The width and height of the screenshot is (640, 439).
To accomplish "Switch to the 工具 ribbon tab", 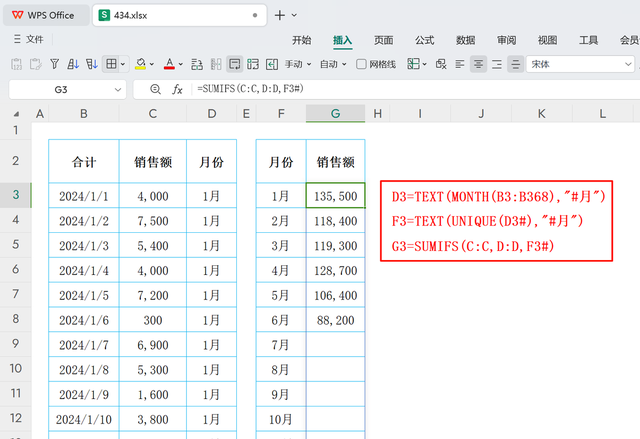I will point(589,40).
